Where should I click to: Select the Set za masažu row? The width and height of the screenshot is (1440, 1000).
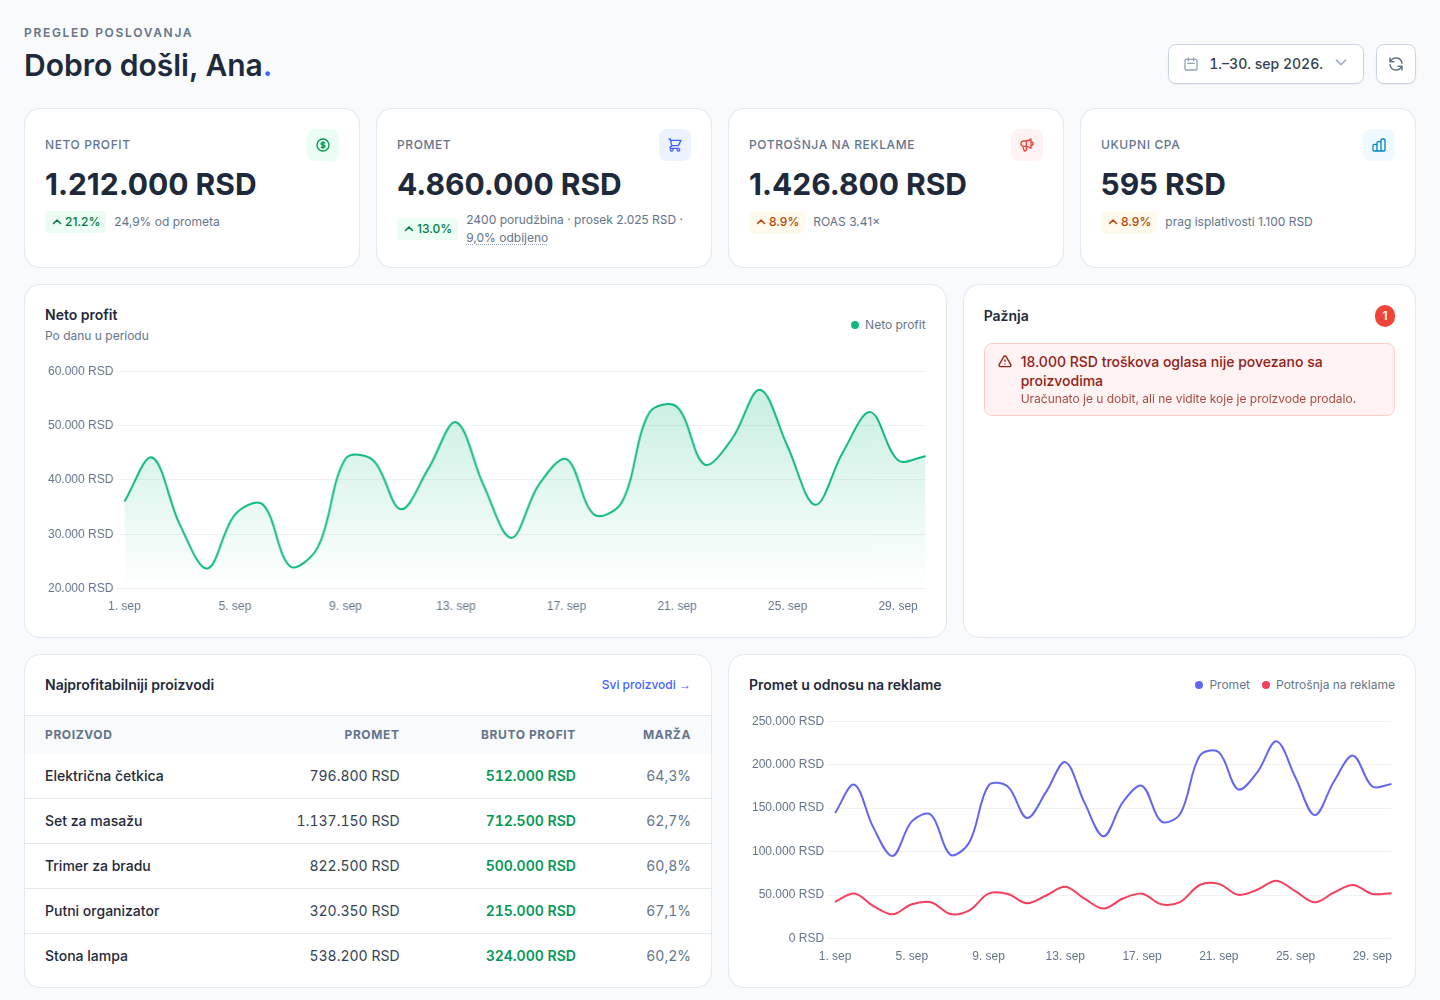(x=368, y=821)
